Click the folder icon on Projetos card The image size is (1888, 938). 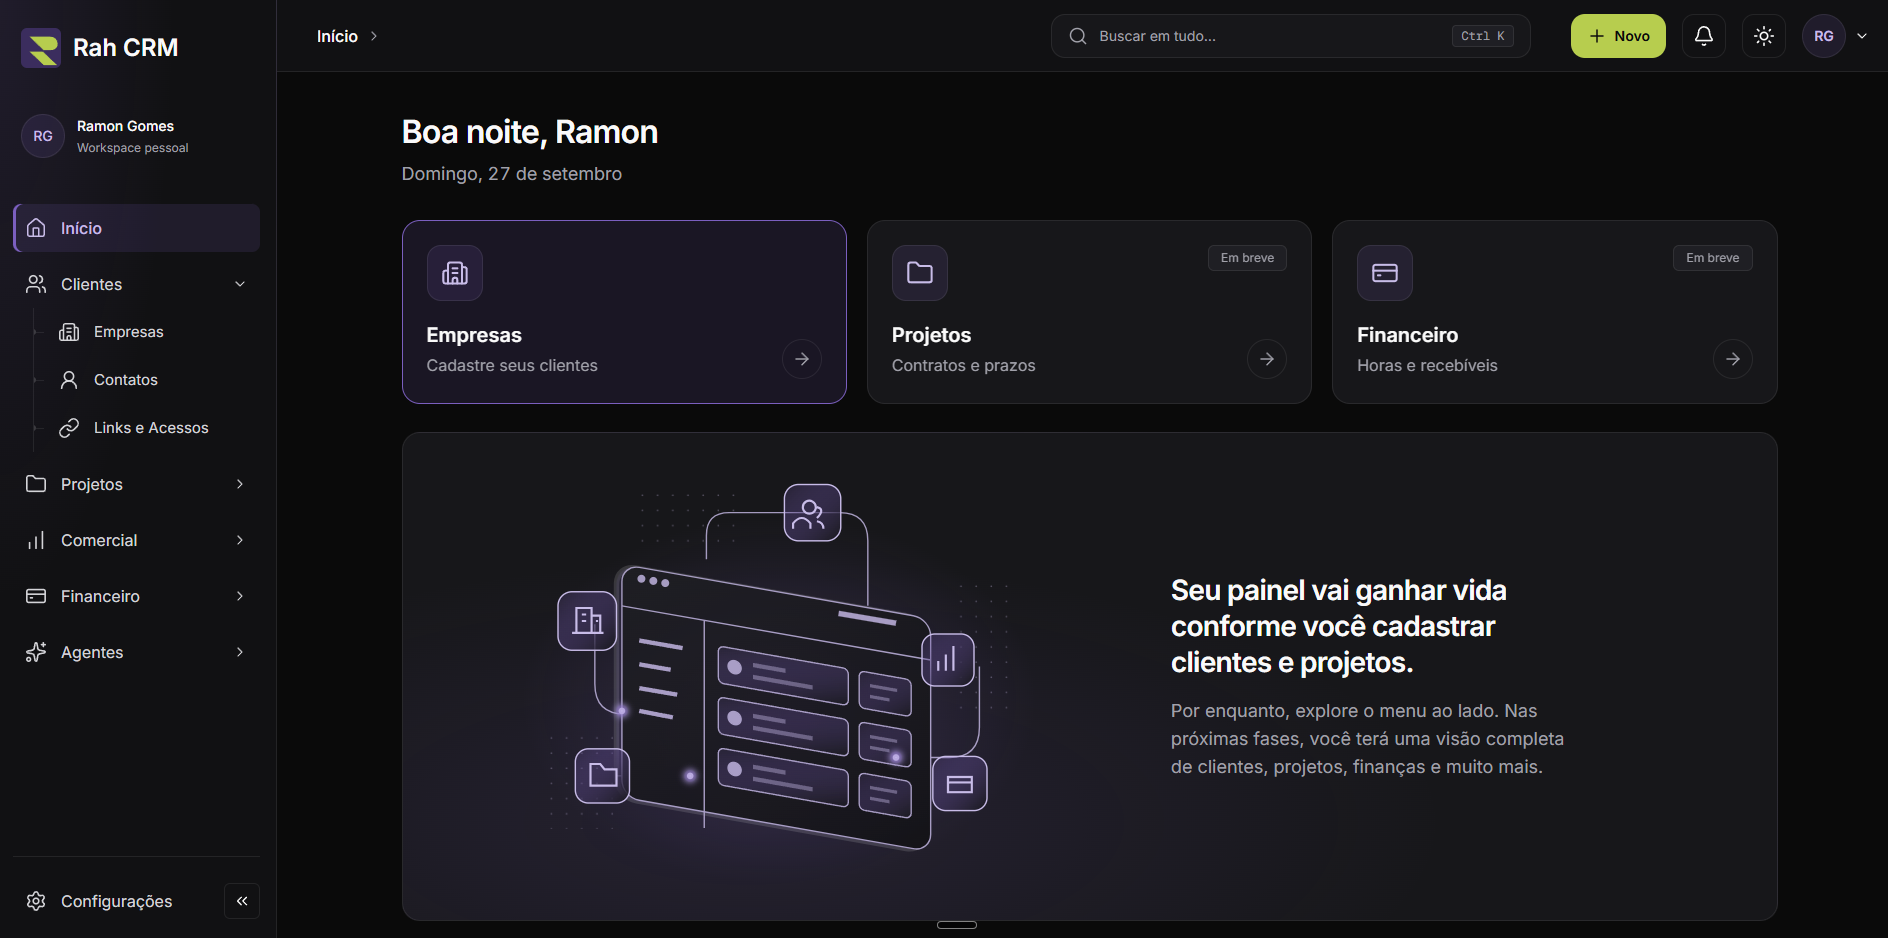pyautogui.click(x=920, y=273)
